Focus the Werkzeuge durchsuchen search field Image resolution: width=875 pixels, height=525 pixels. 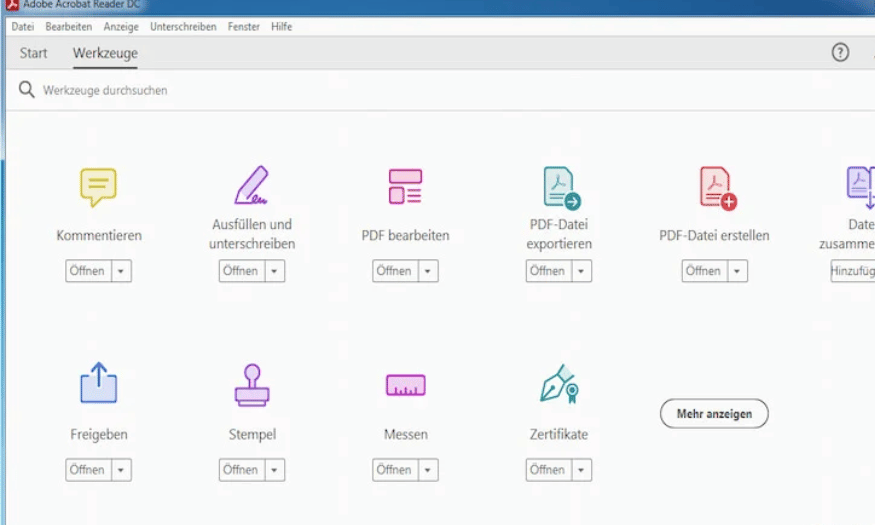tap(105, 90)
